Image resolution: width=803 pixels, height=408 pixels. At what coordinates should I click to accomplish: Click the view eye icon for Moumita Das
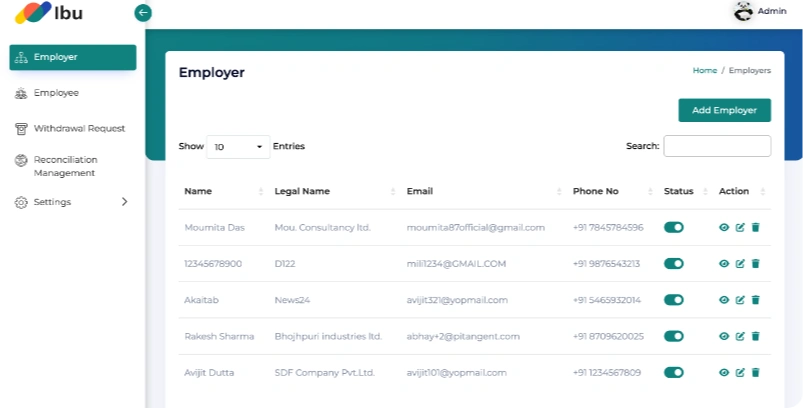tap(724, 228)
